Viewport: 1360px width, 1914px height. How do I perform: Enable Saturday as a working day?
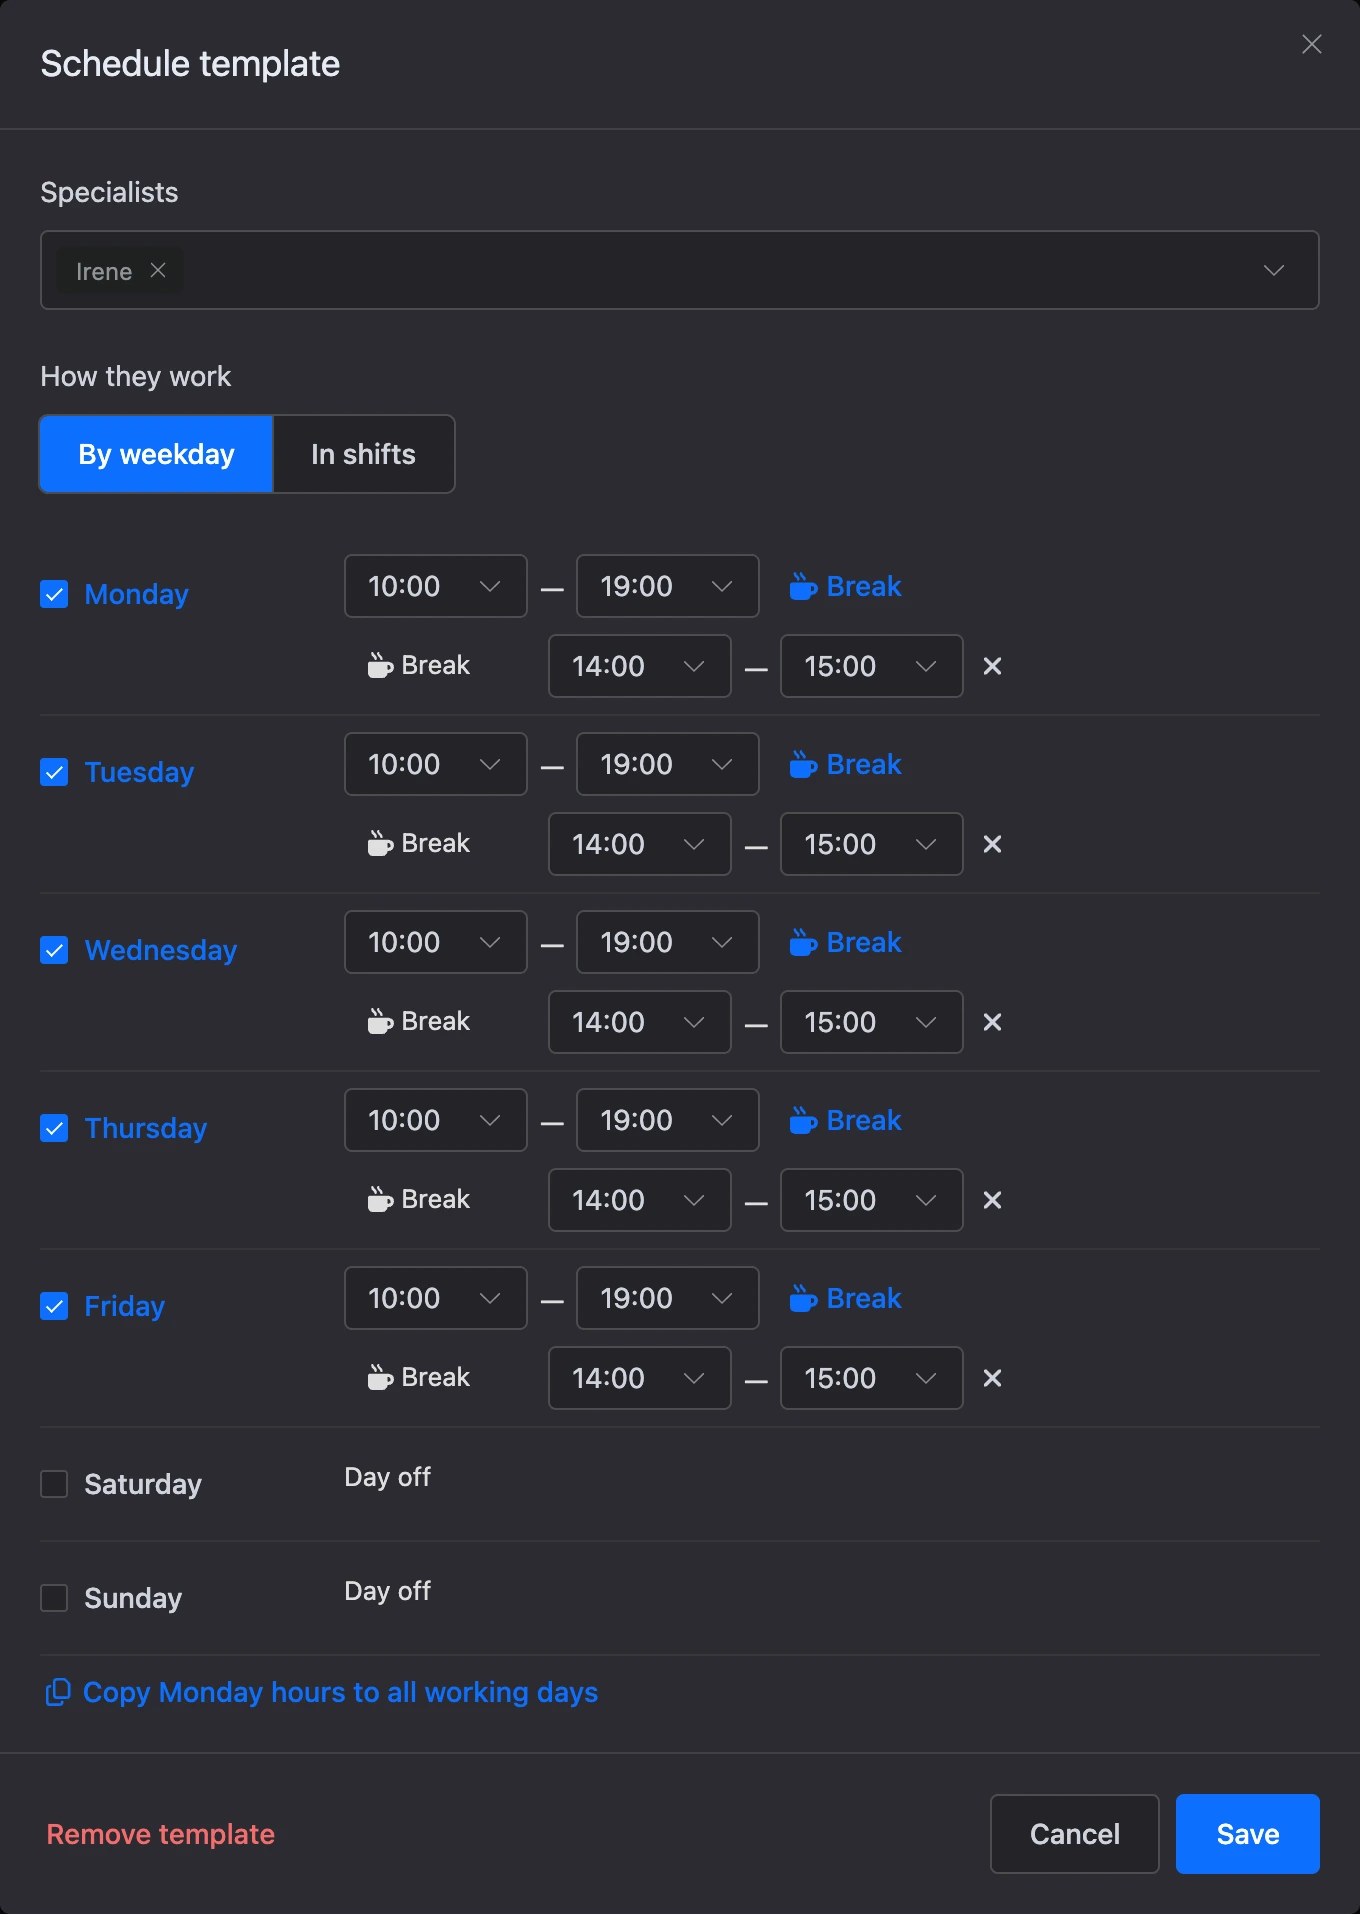coord(54,1484)
